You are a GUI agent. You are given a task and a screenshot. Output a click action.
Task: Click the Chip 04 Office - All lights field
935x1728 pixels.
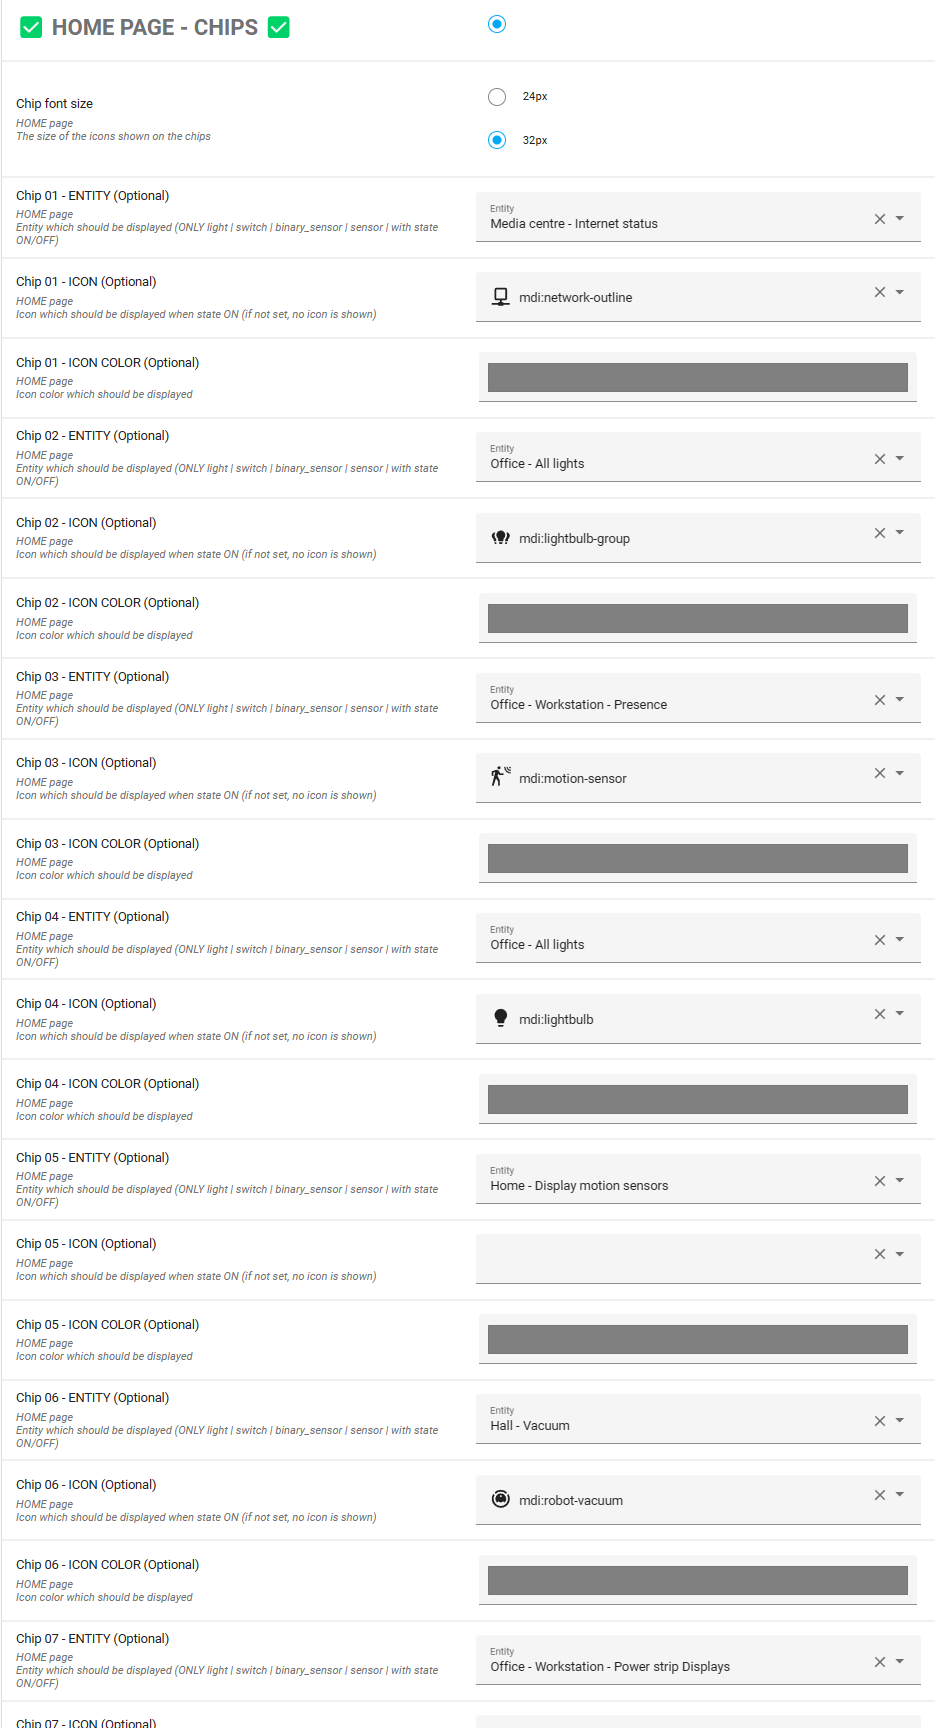click(x=670, y=940)
